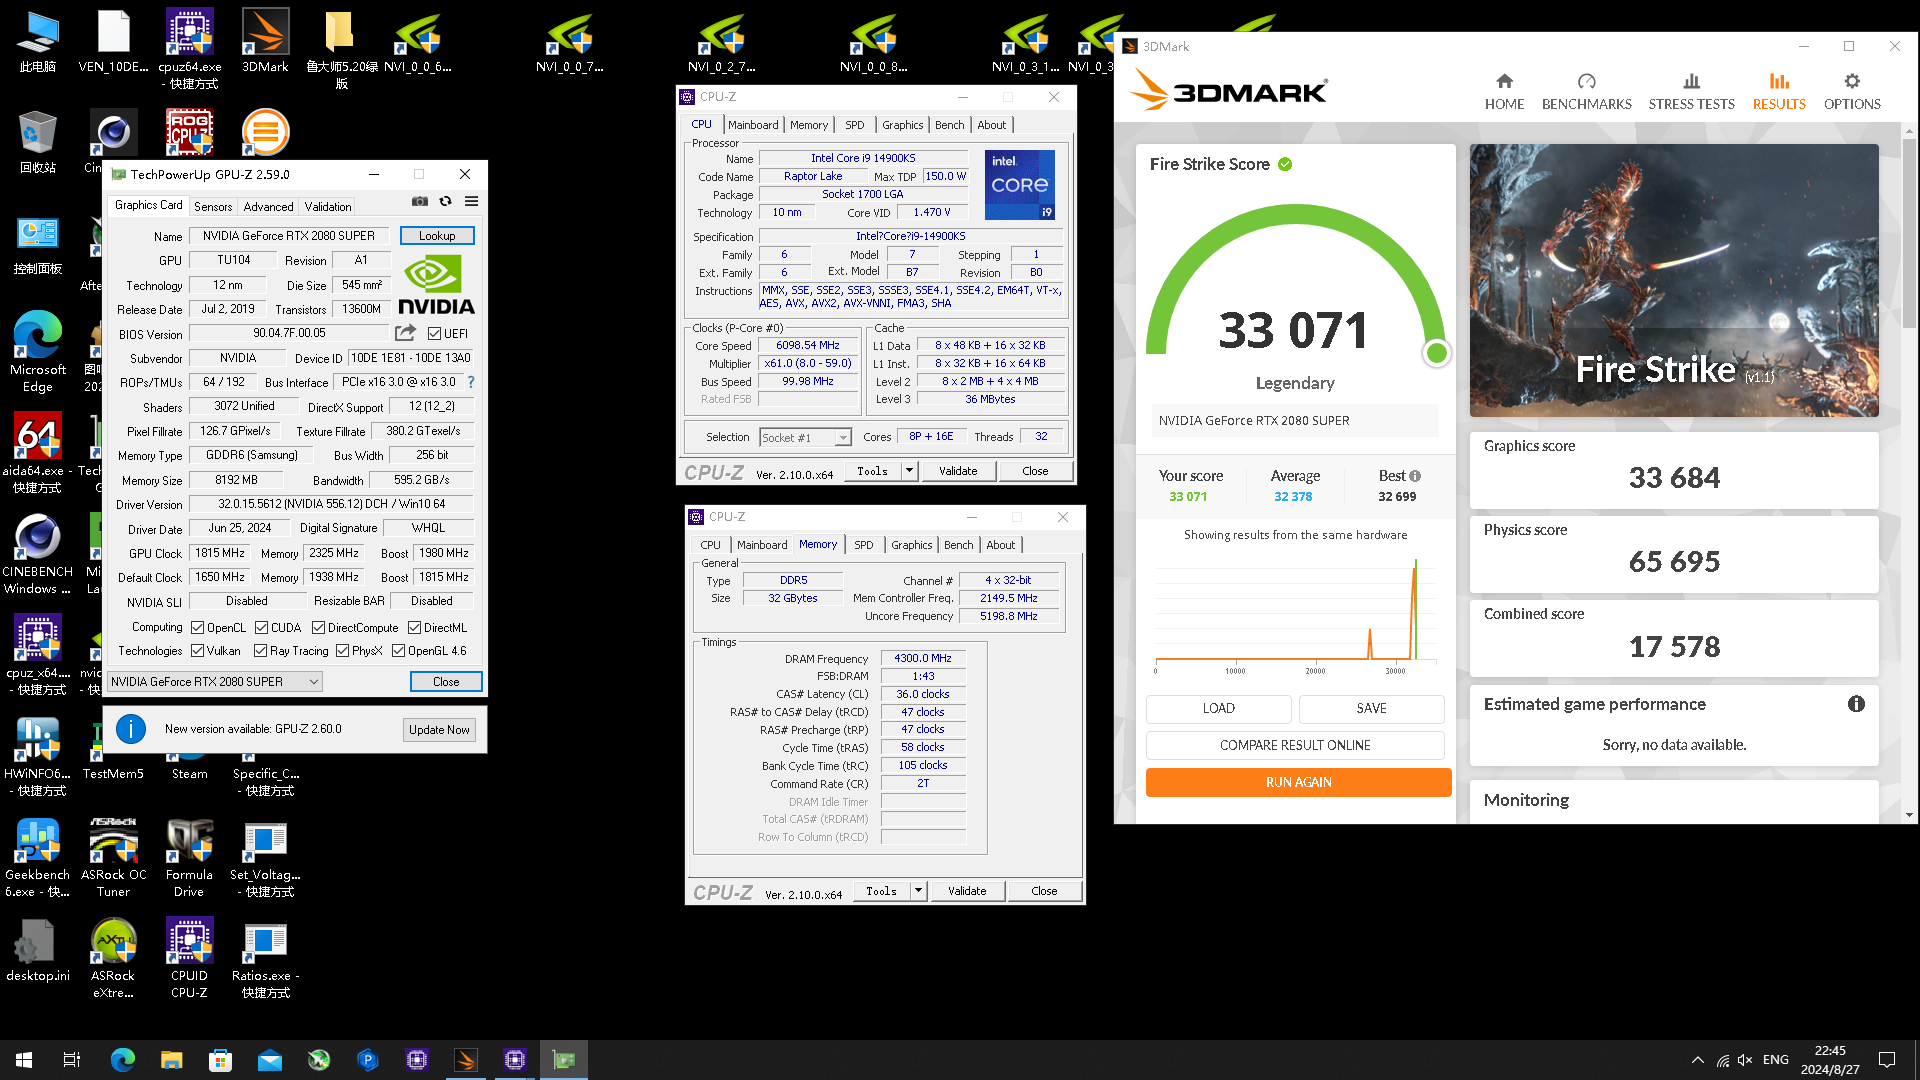Click the GPU-Z Close button
The height and width of the screenshot is (1080, 1920).
[446, 682]
